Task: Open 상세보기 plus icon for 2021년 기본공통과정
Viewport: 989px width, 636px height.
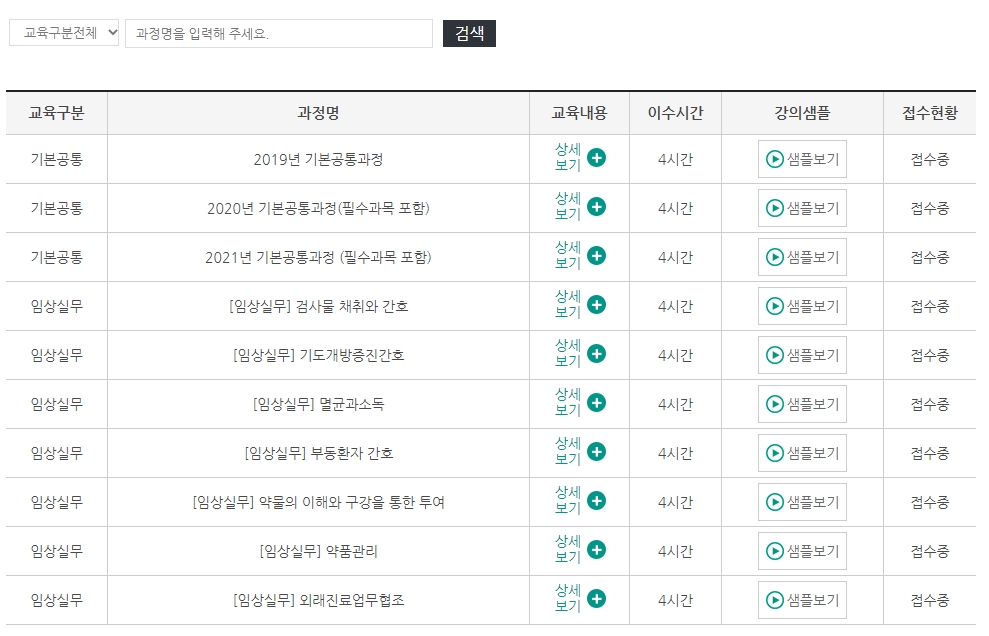Action: coord(596,256)
